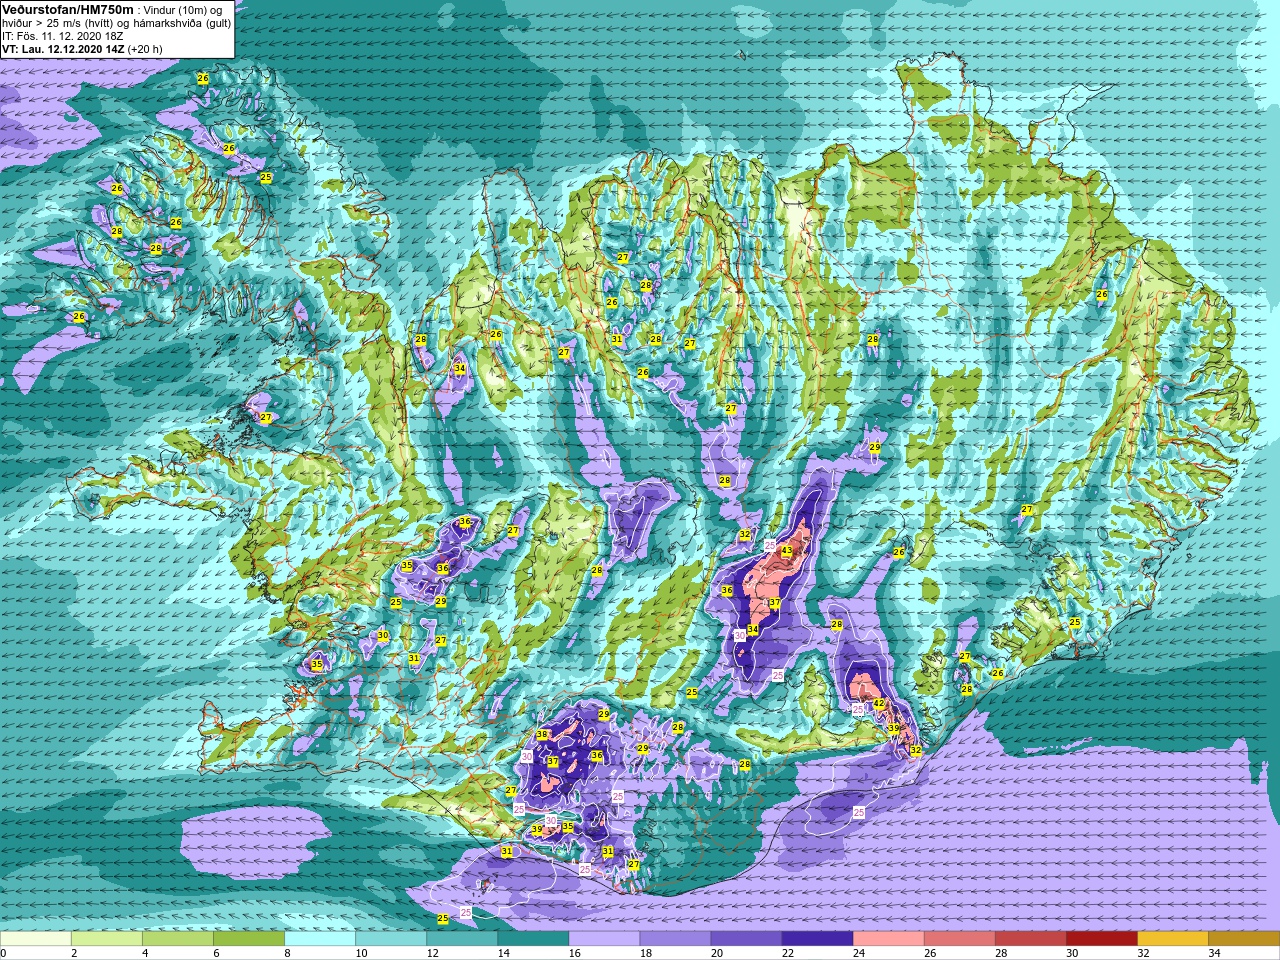Screen dimensions: 1280x960
Task: Click legend scale number 16
Action: [x=575, y=953]
